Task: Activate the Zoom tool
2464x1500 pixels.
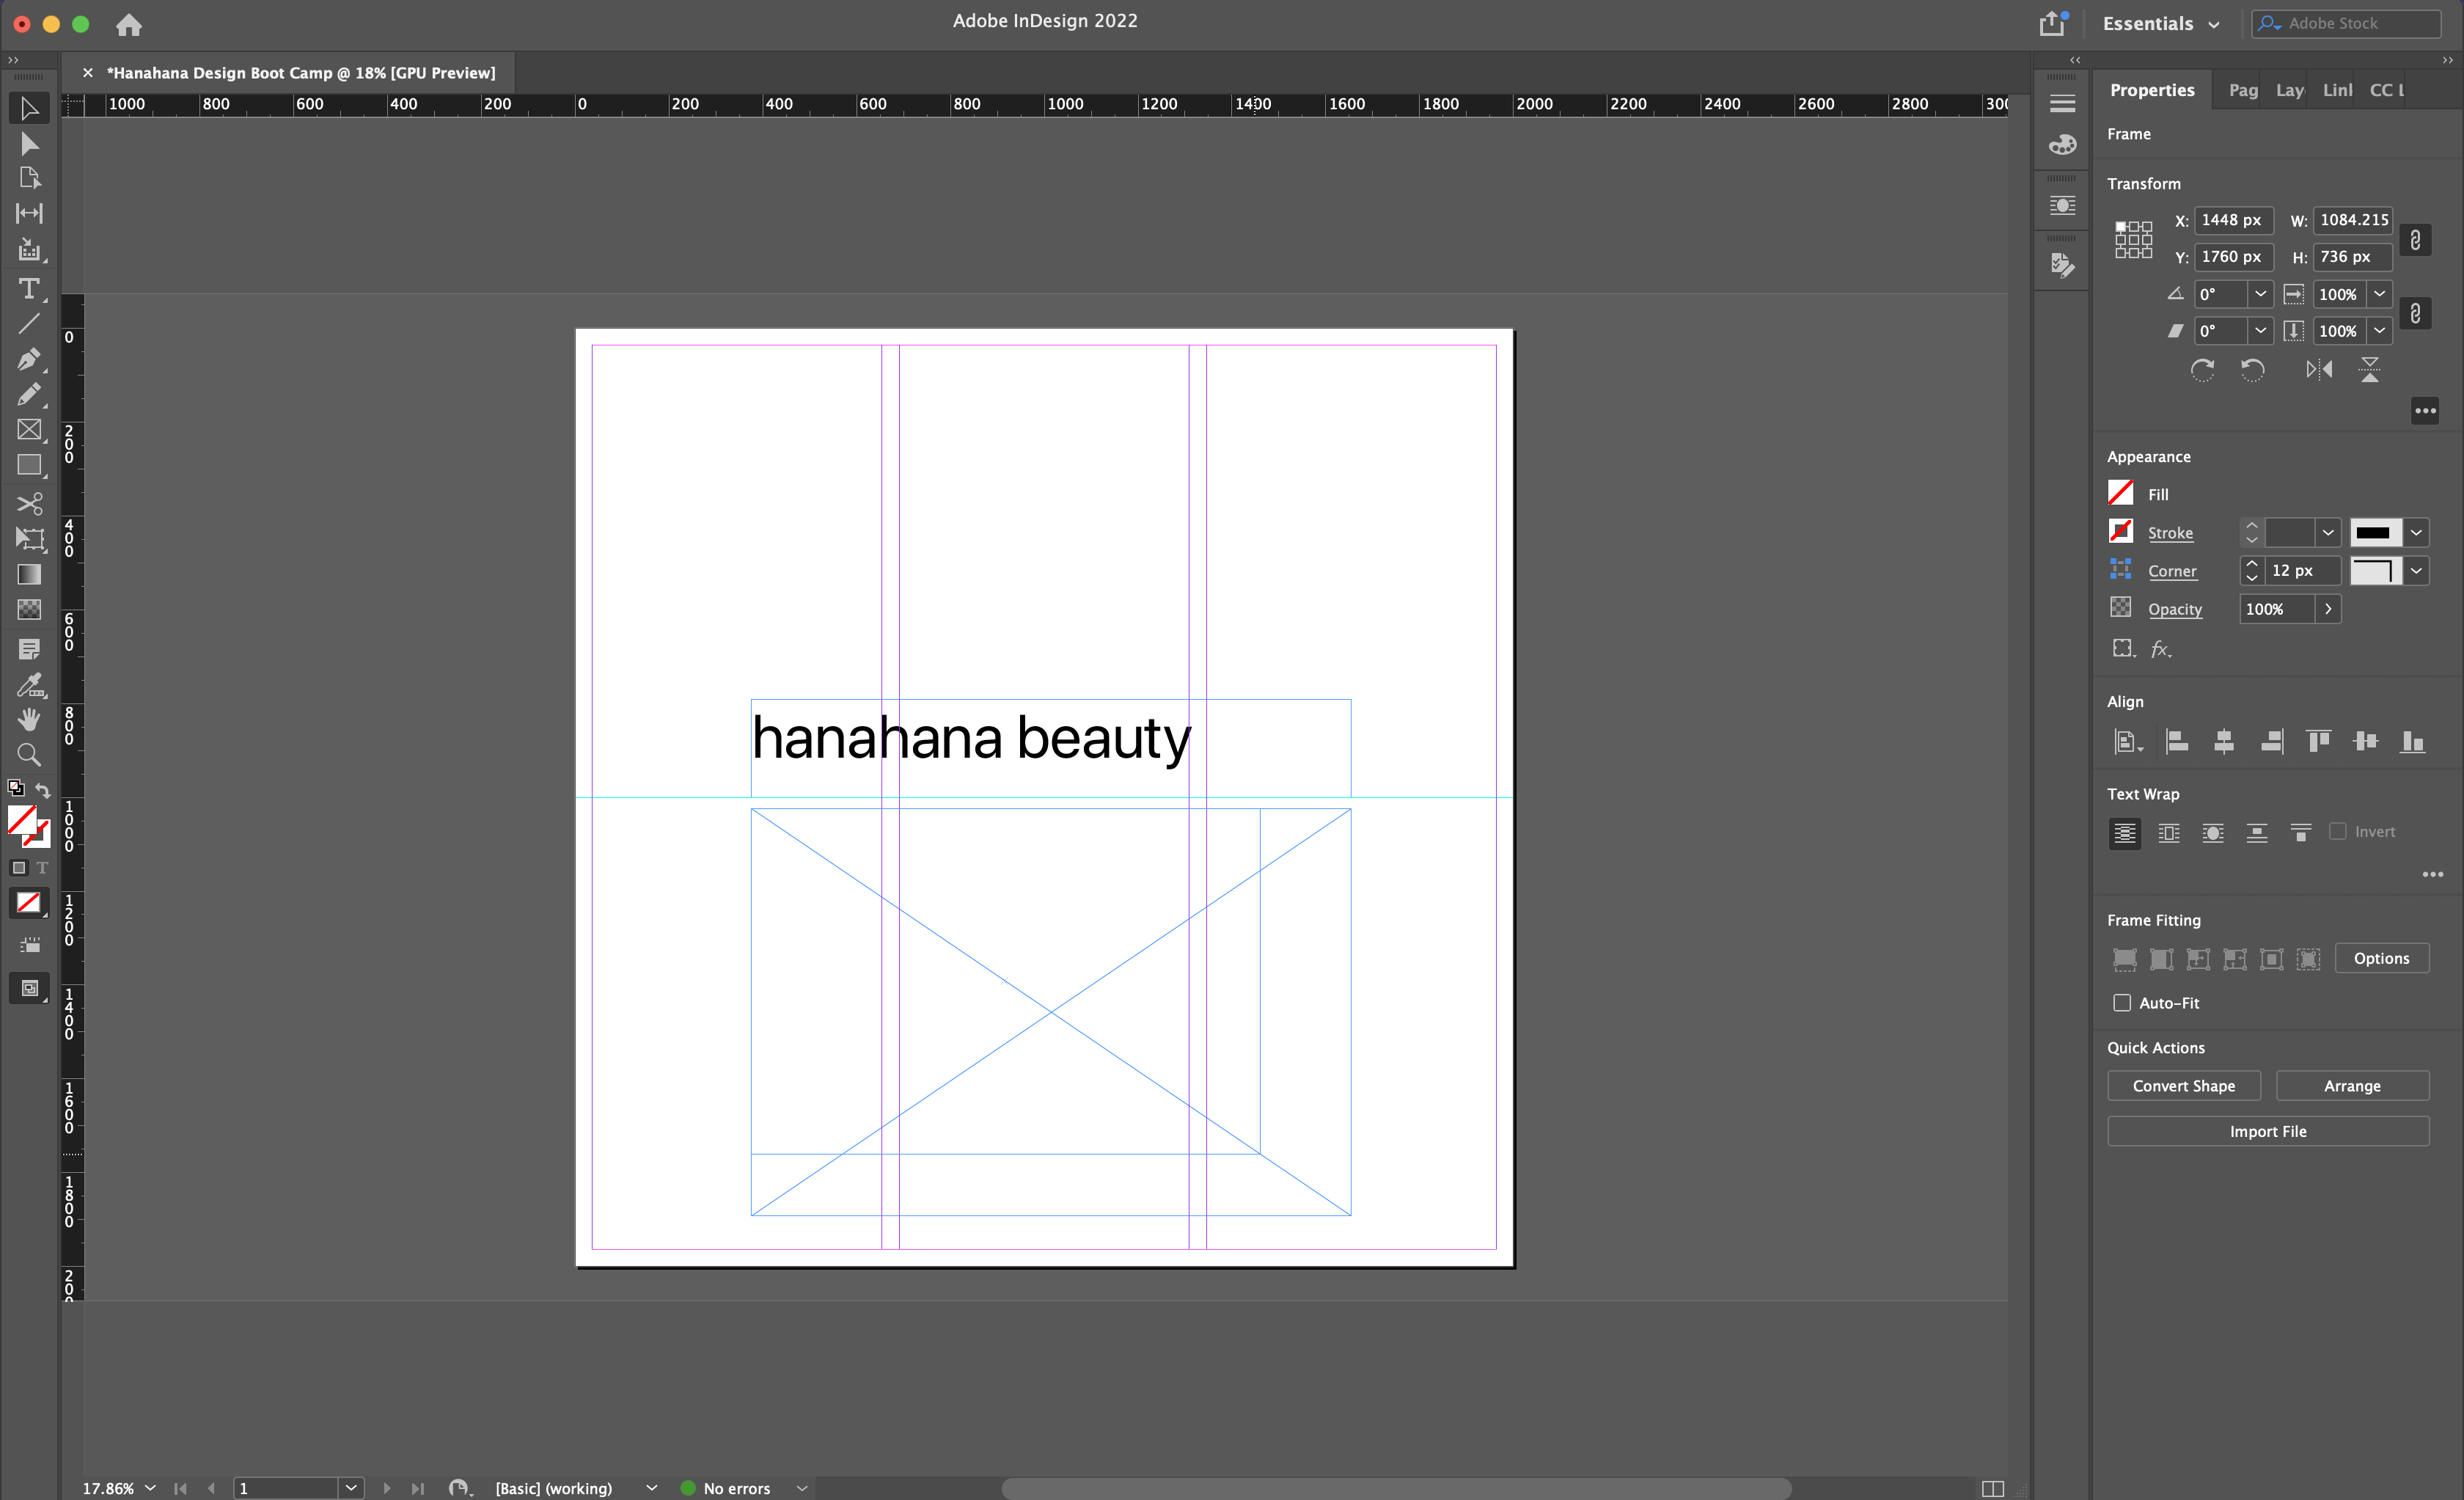Action: (29, 755)
